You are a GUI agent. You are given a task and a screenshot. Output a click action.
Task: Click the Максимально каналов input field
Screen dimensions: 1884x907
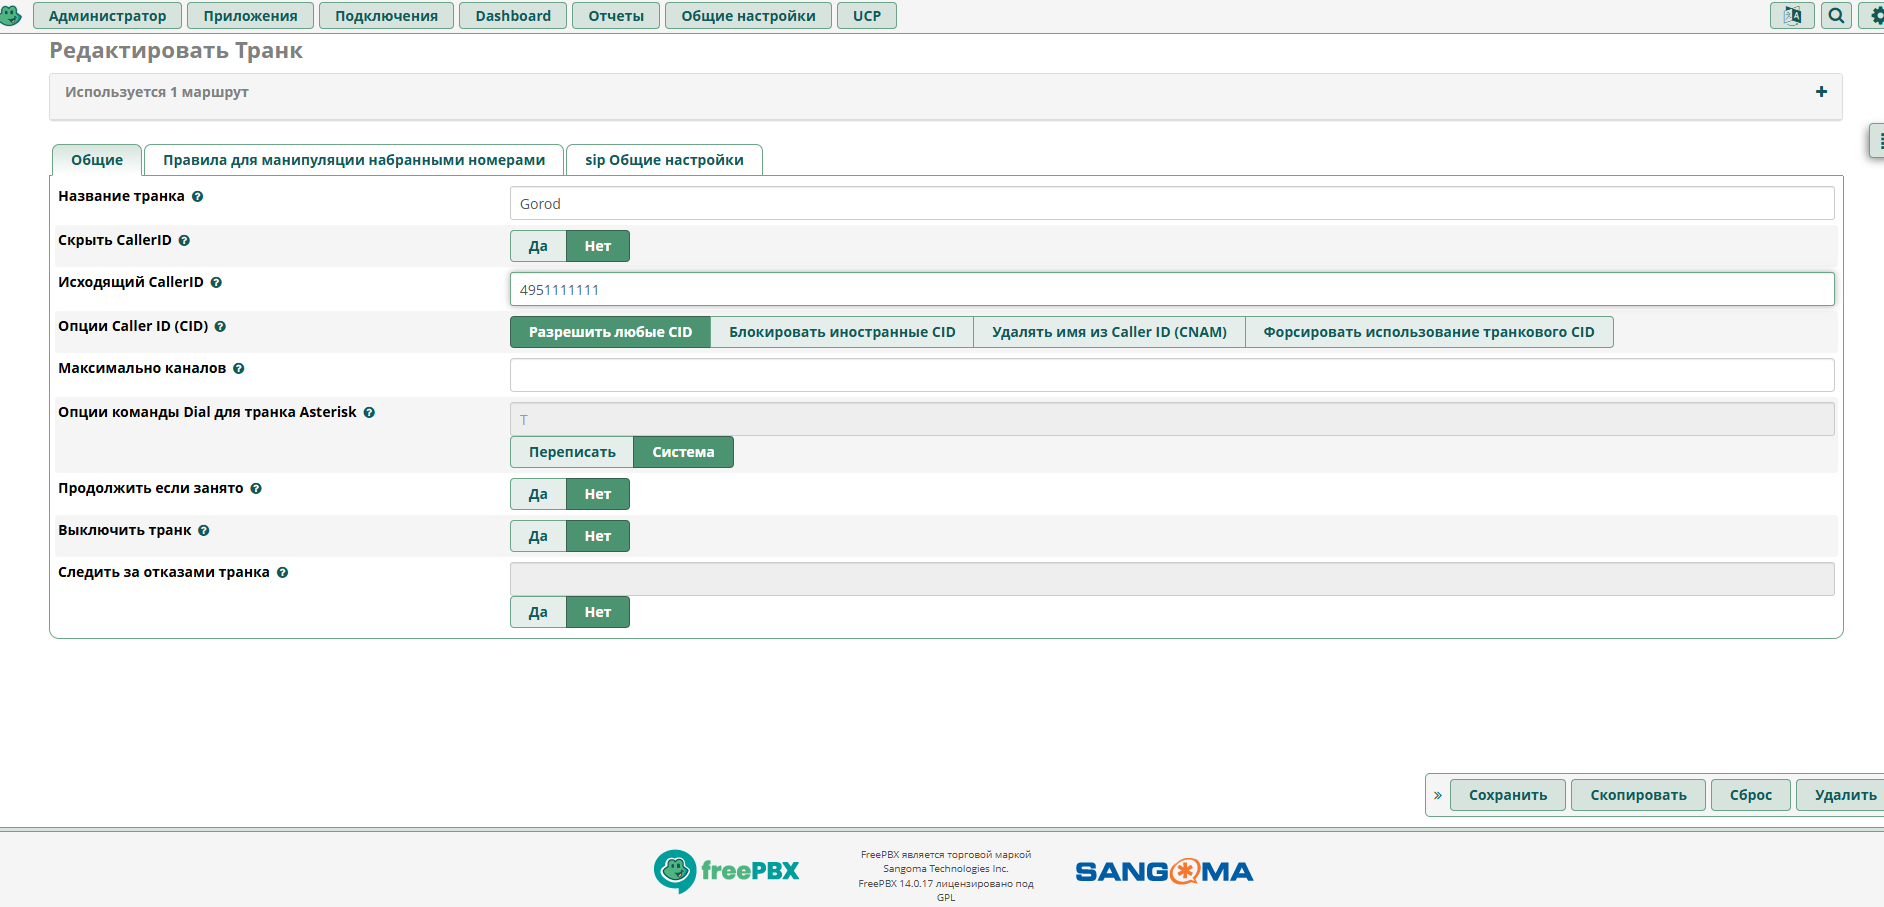click(x=1171, y=375)
